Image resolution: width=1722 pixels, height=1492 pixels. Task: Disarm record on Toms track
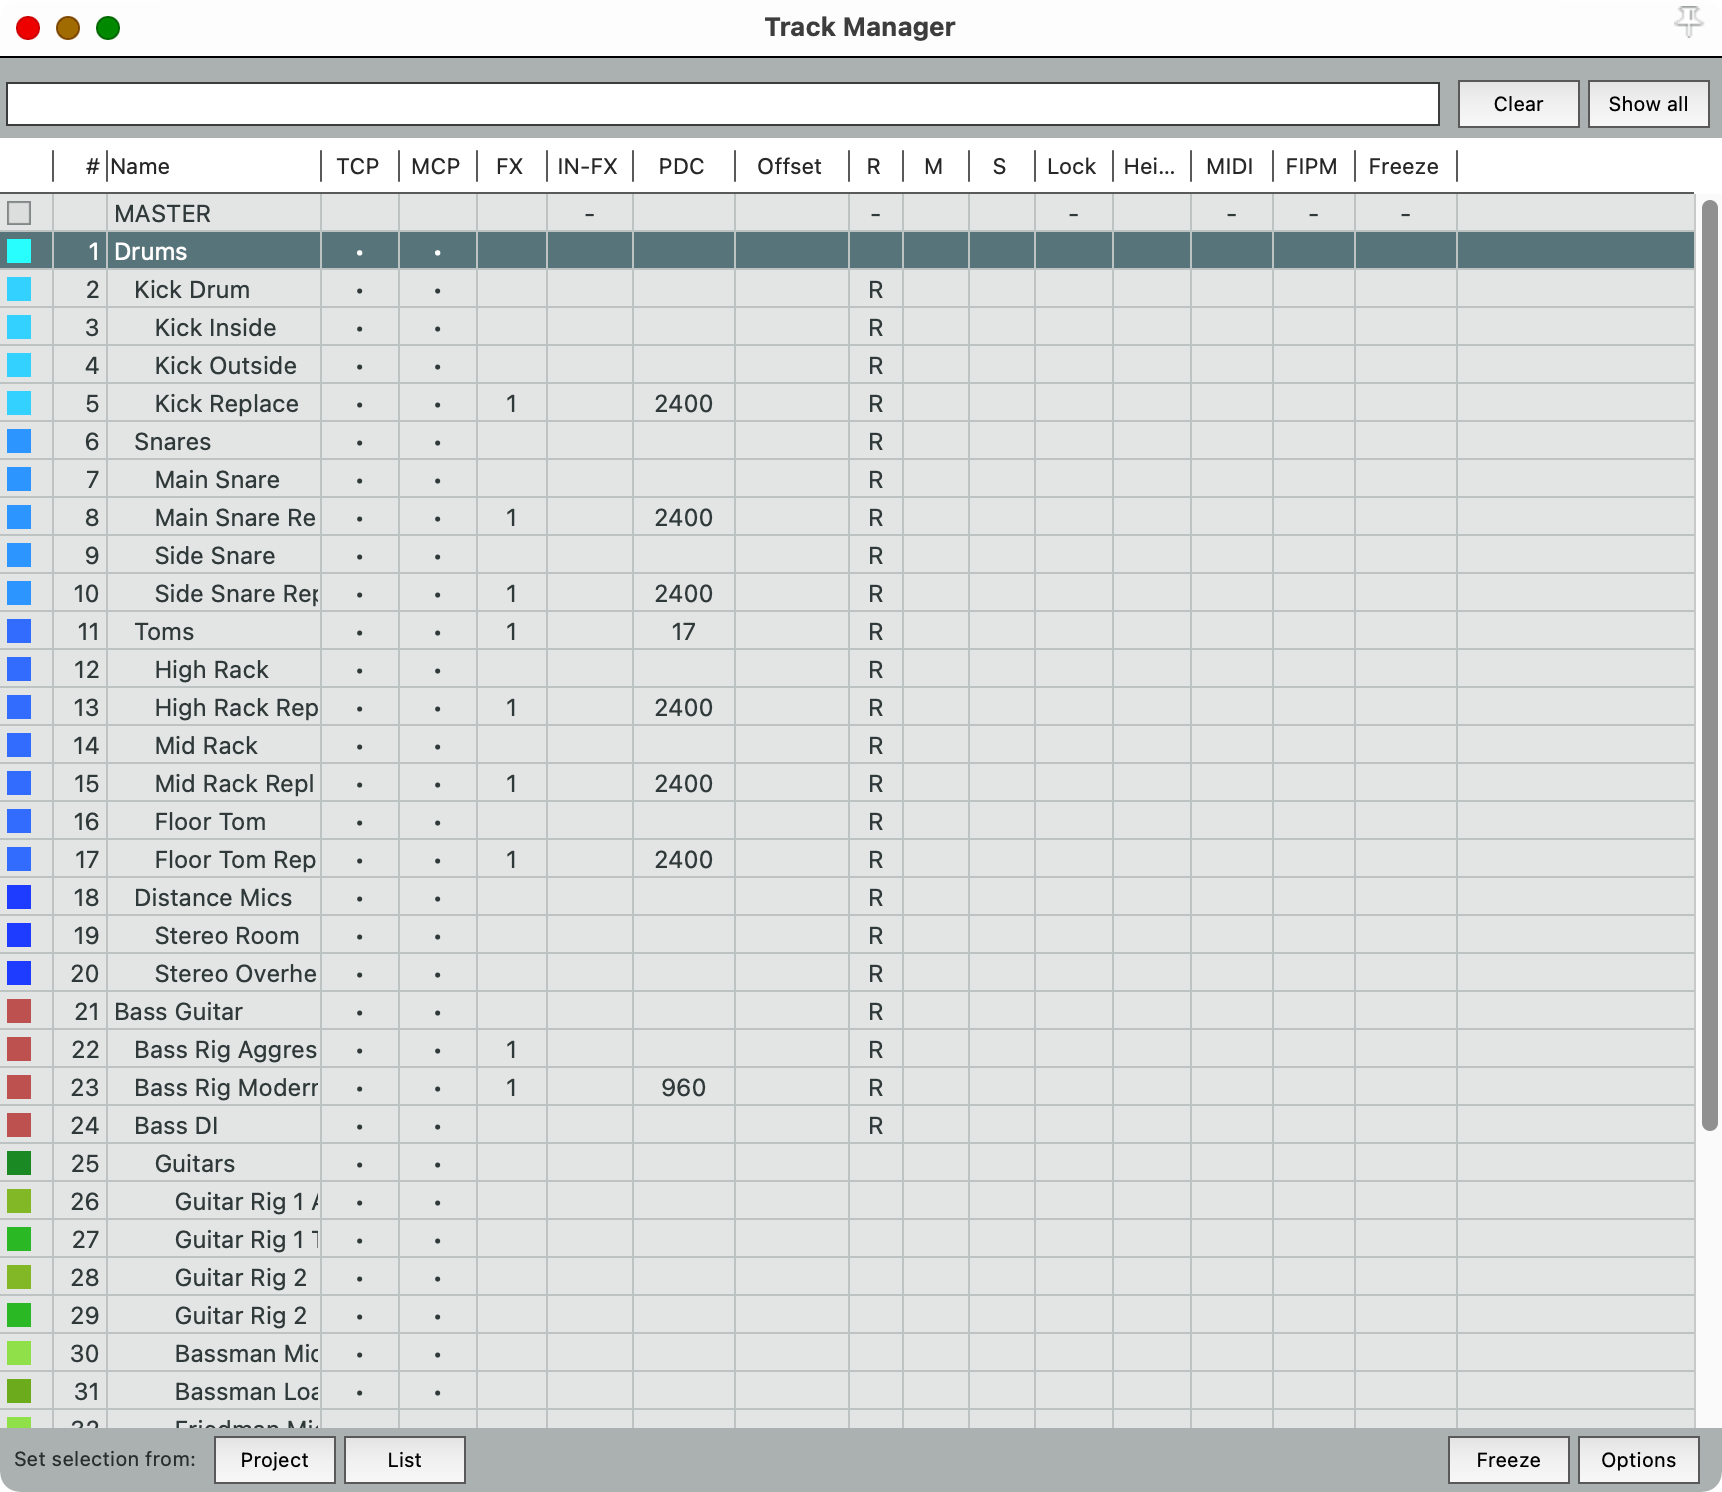point(875,632)
